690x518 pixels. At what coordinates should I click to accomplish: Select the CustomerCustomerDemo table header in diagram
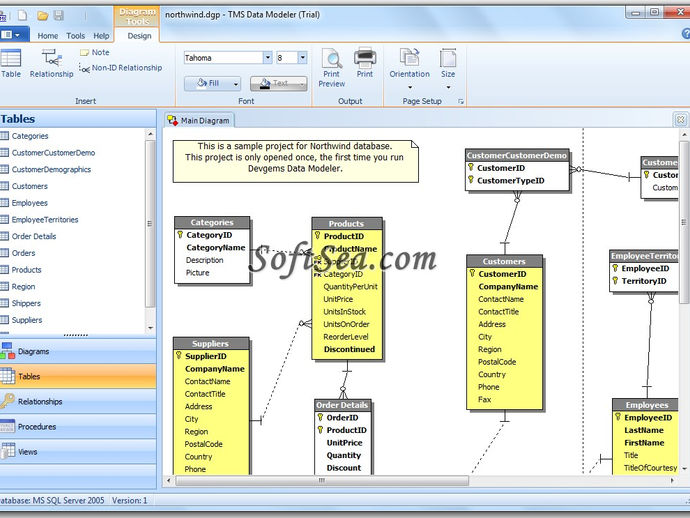pyautogui.click(x=517, y=155)
